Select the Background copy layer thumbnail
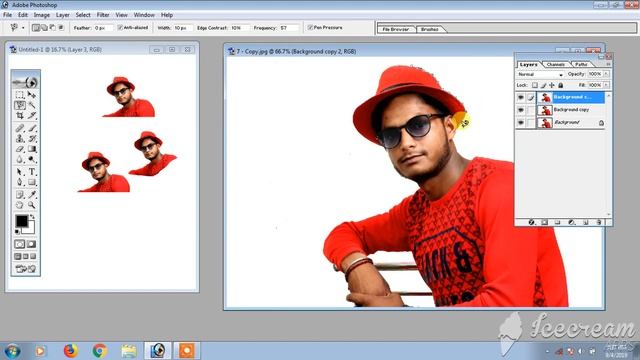The height and width of the screenshot is (360, 640). click(544, 110)
